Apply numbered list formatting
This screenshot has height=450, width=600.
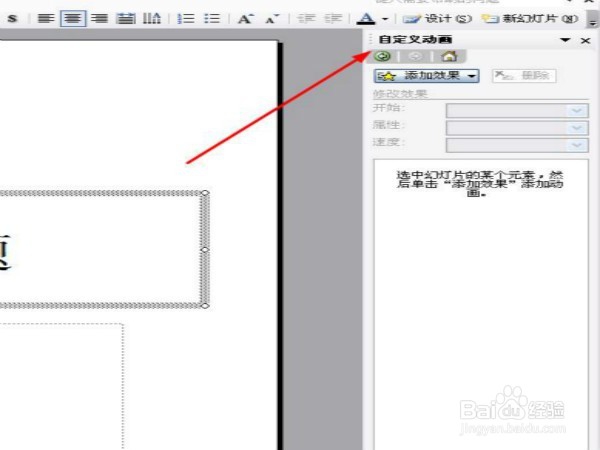[186, 18]
